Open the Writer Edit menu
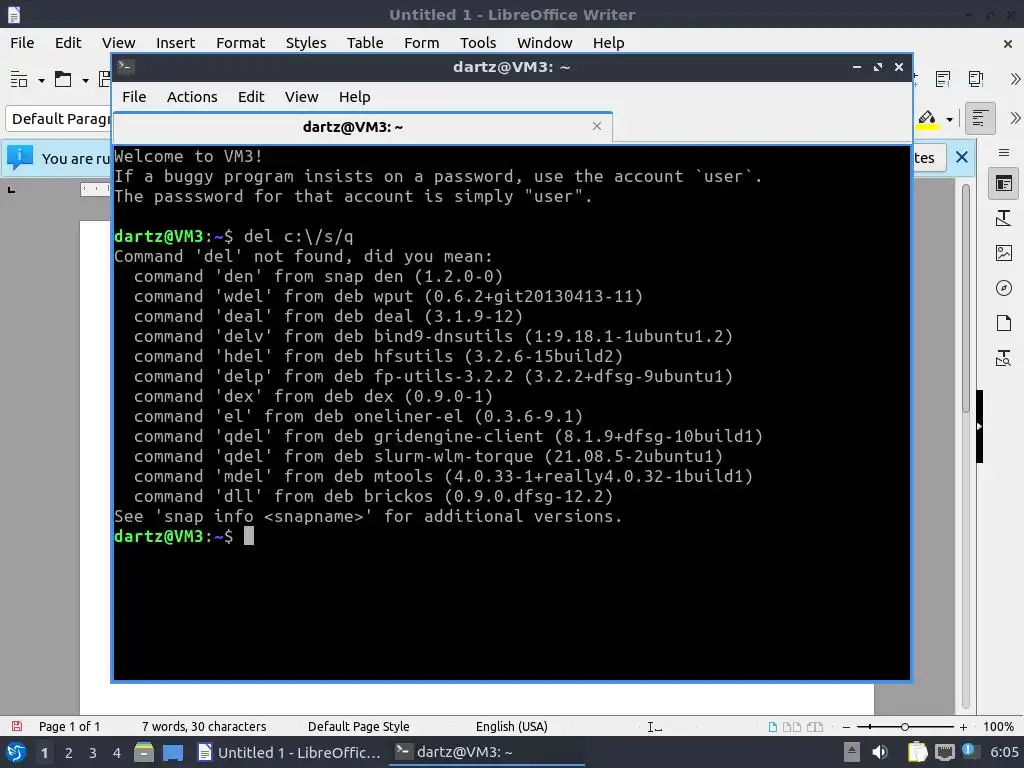Image resolution: width=1024 pixels, height=768 pixels. click(68, 42)
